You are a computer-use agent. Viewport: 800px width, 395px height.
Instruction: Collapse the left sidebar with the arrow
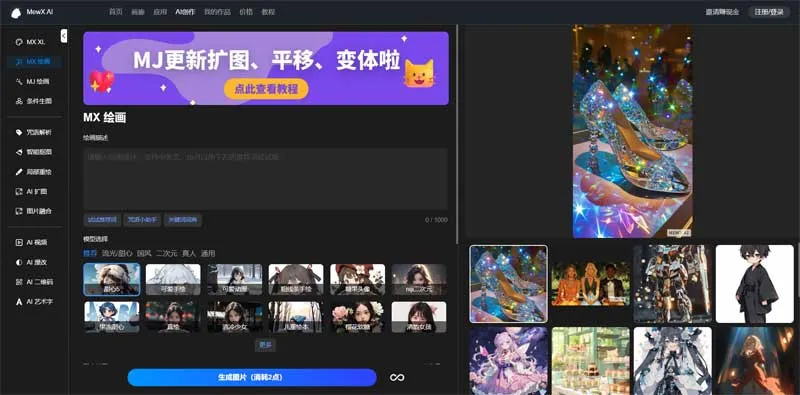coord(64,36)
